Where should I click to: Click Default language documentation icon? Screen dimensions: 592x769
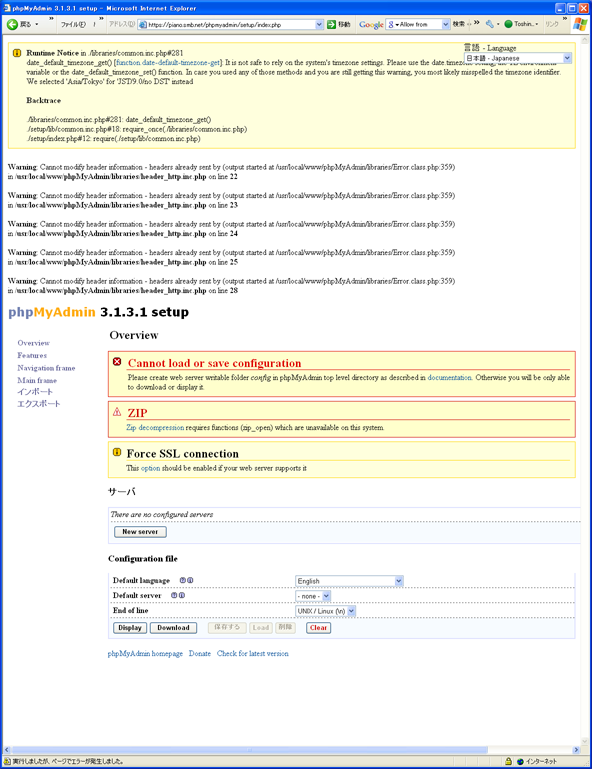point(182,580)
